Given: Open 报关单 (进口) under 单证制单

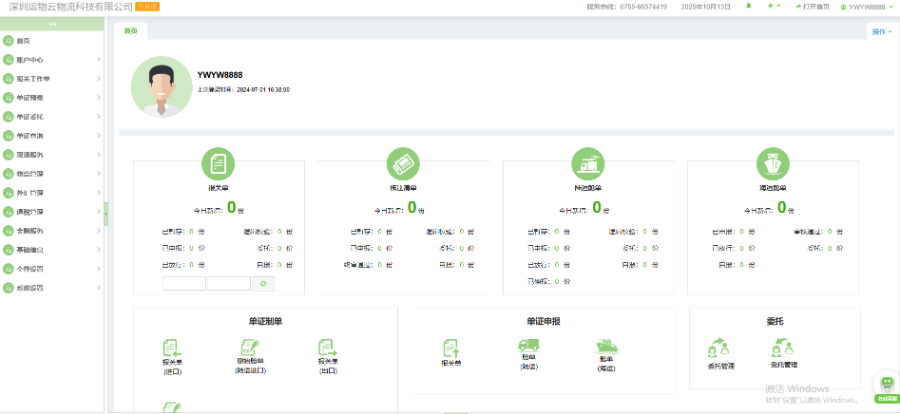Looking at the screenshot, I should click(x=171, y=351).
